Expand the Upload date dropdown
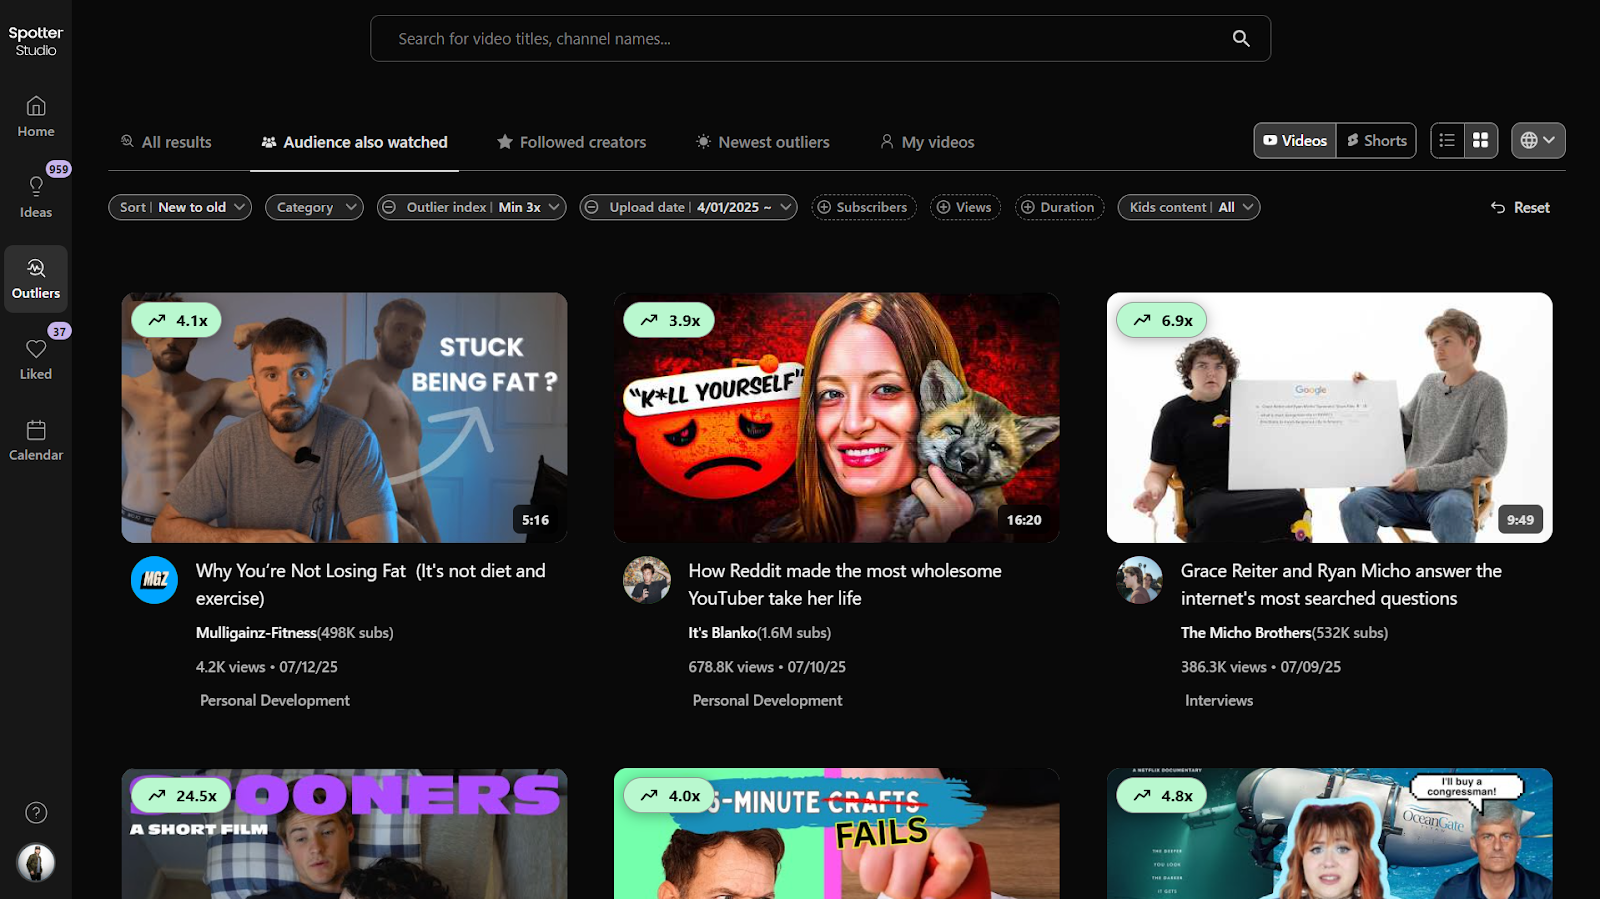 pos(786,207)
